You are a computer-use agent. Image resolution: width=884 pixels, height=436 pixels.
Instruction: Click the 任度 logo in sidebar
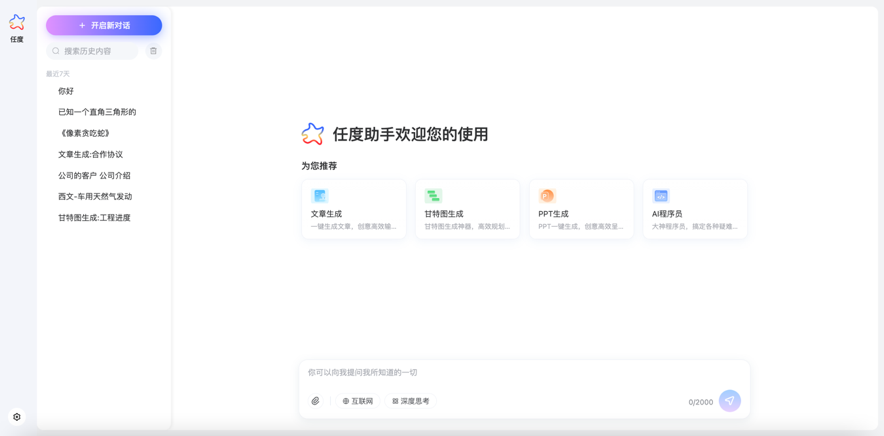[17, 23]
